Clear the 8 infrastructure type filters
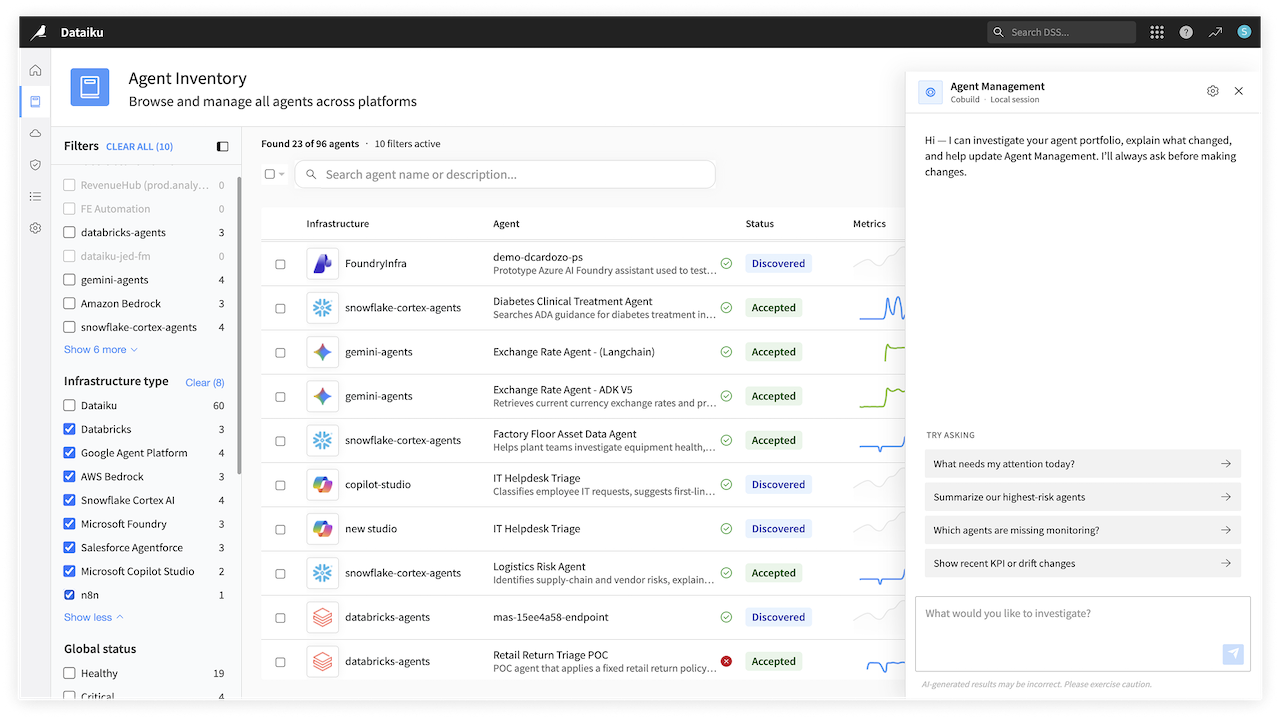 tap(205, 382)
